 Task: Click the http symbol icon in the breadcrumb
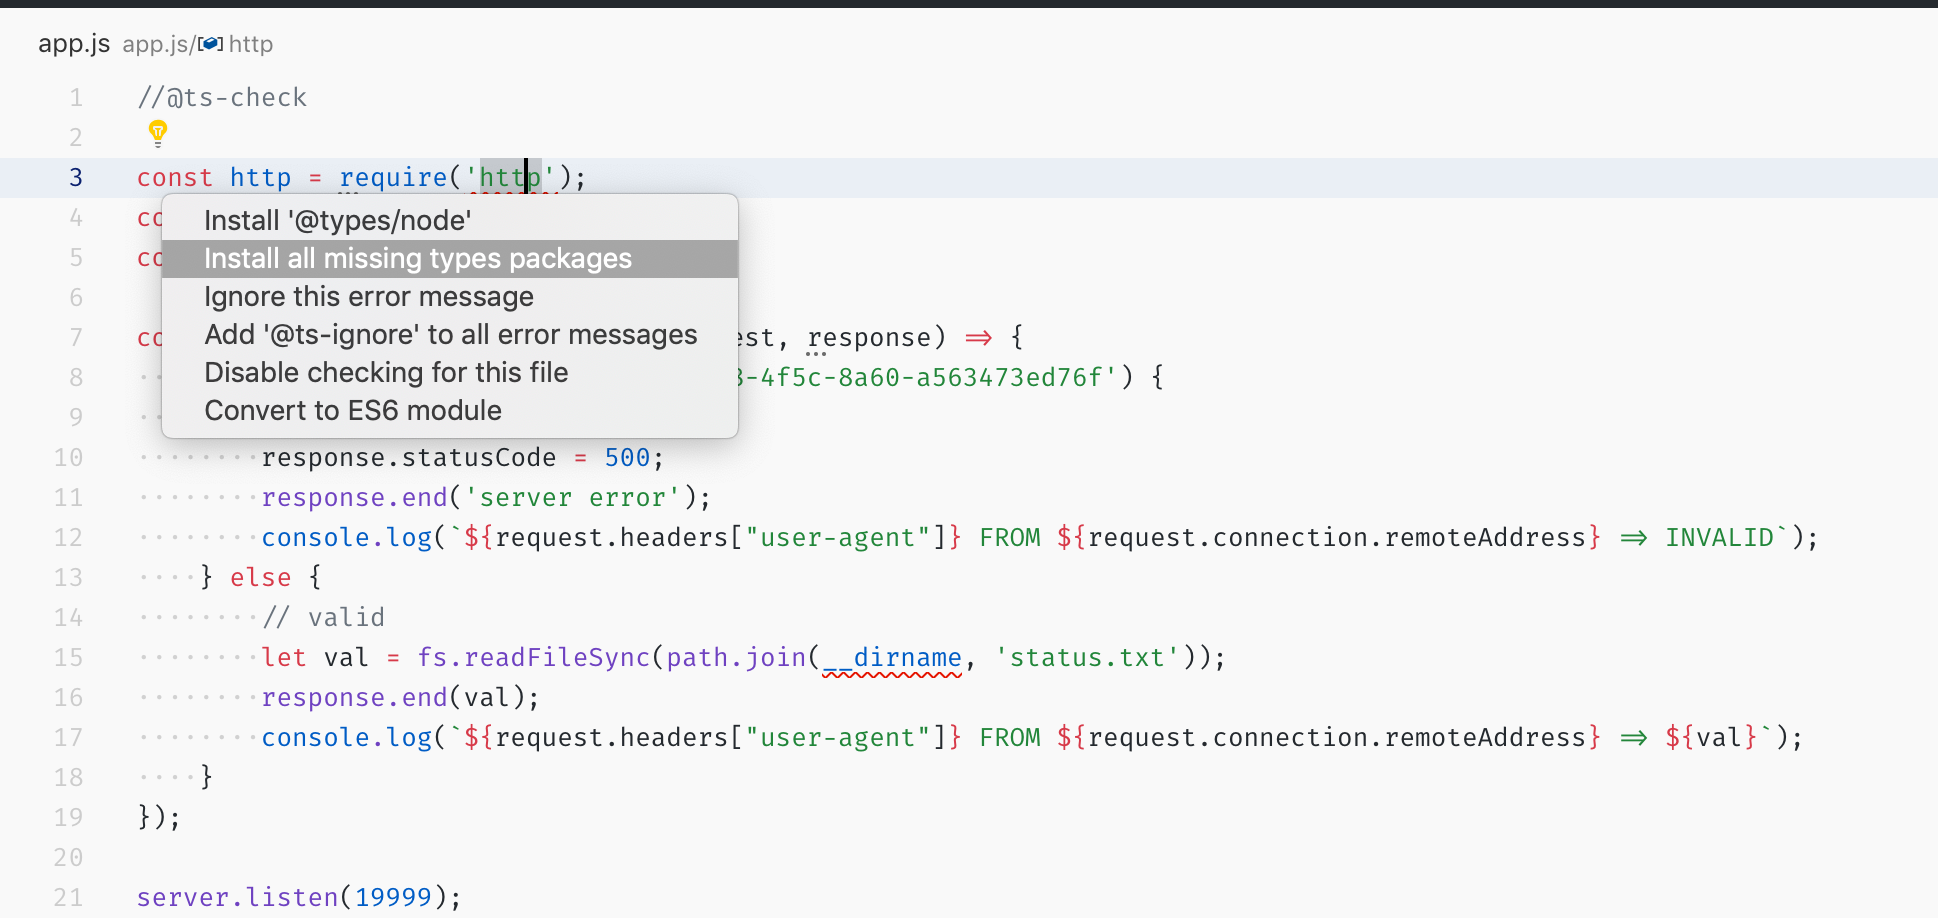pyautogui.click(x=210, y=44)
